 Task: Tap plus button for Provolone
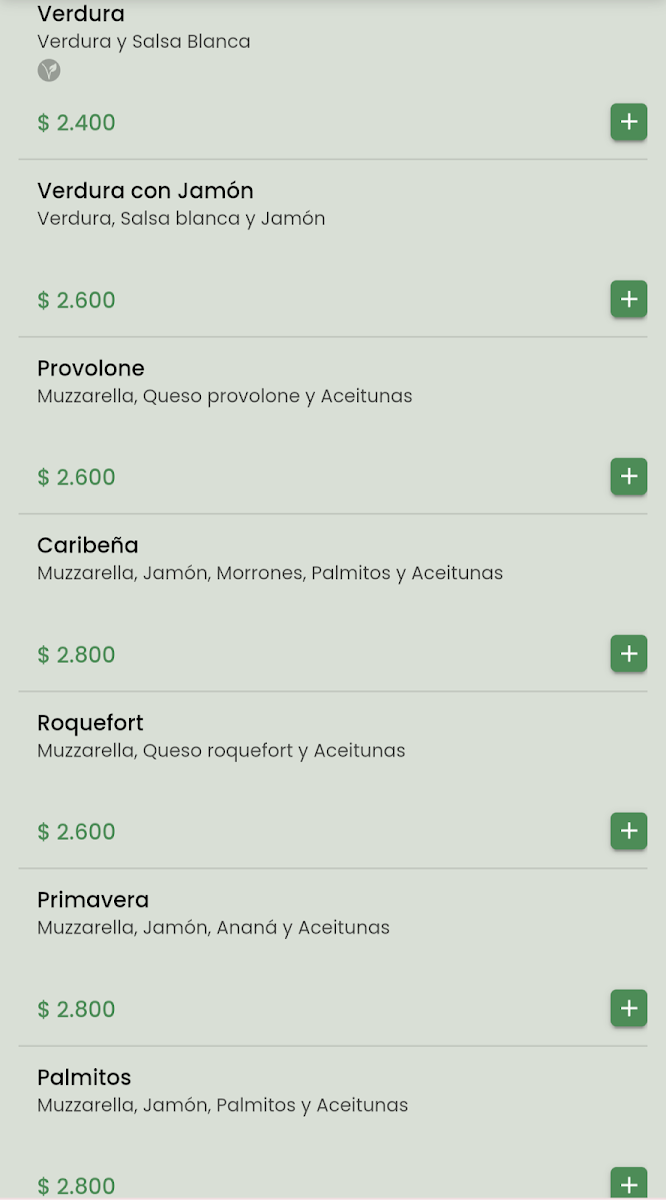coord(628,476)
